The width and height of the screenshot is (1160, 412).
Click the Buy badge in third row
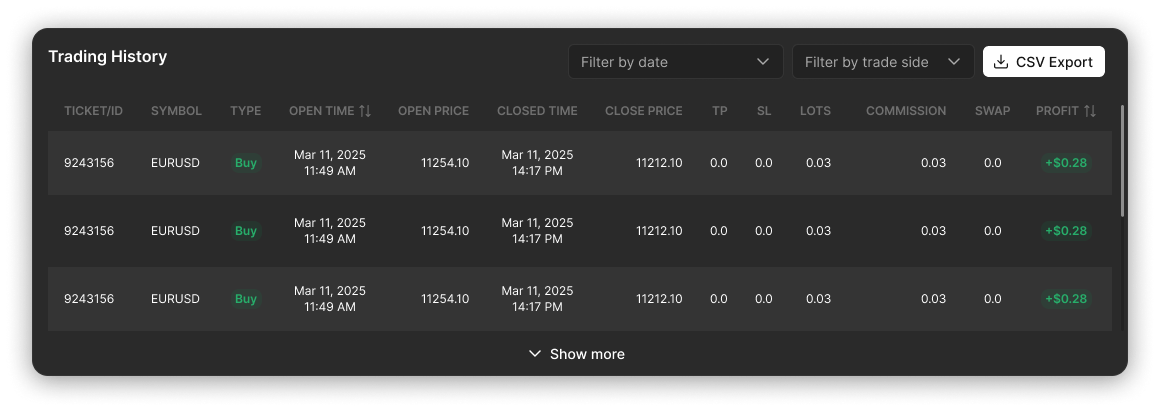(x=246, y=299)
